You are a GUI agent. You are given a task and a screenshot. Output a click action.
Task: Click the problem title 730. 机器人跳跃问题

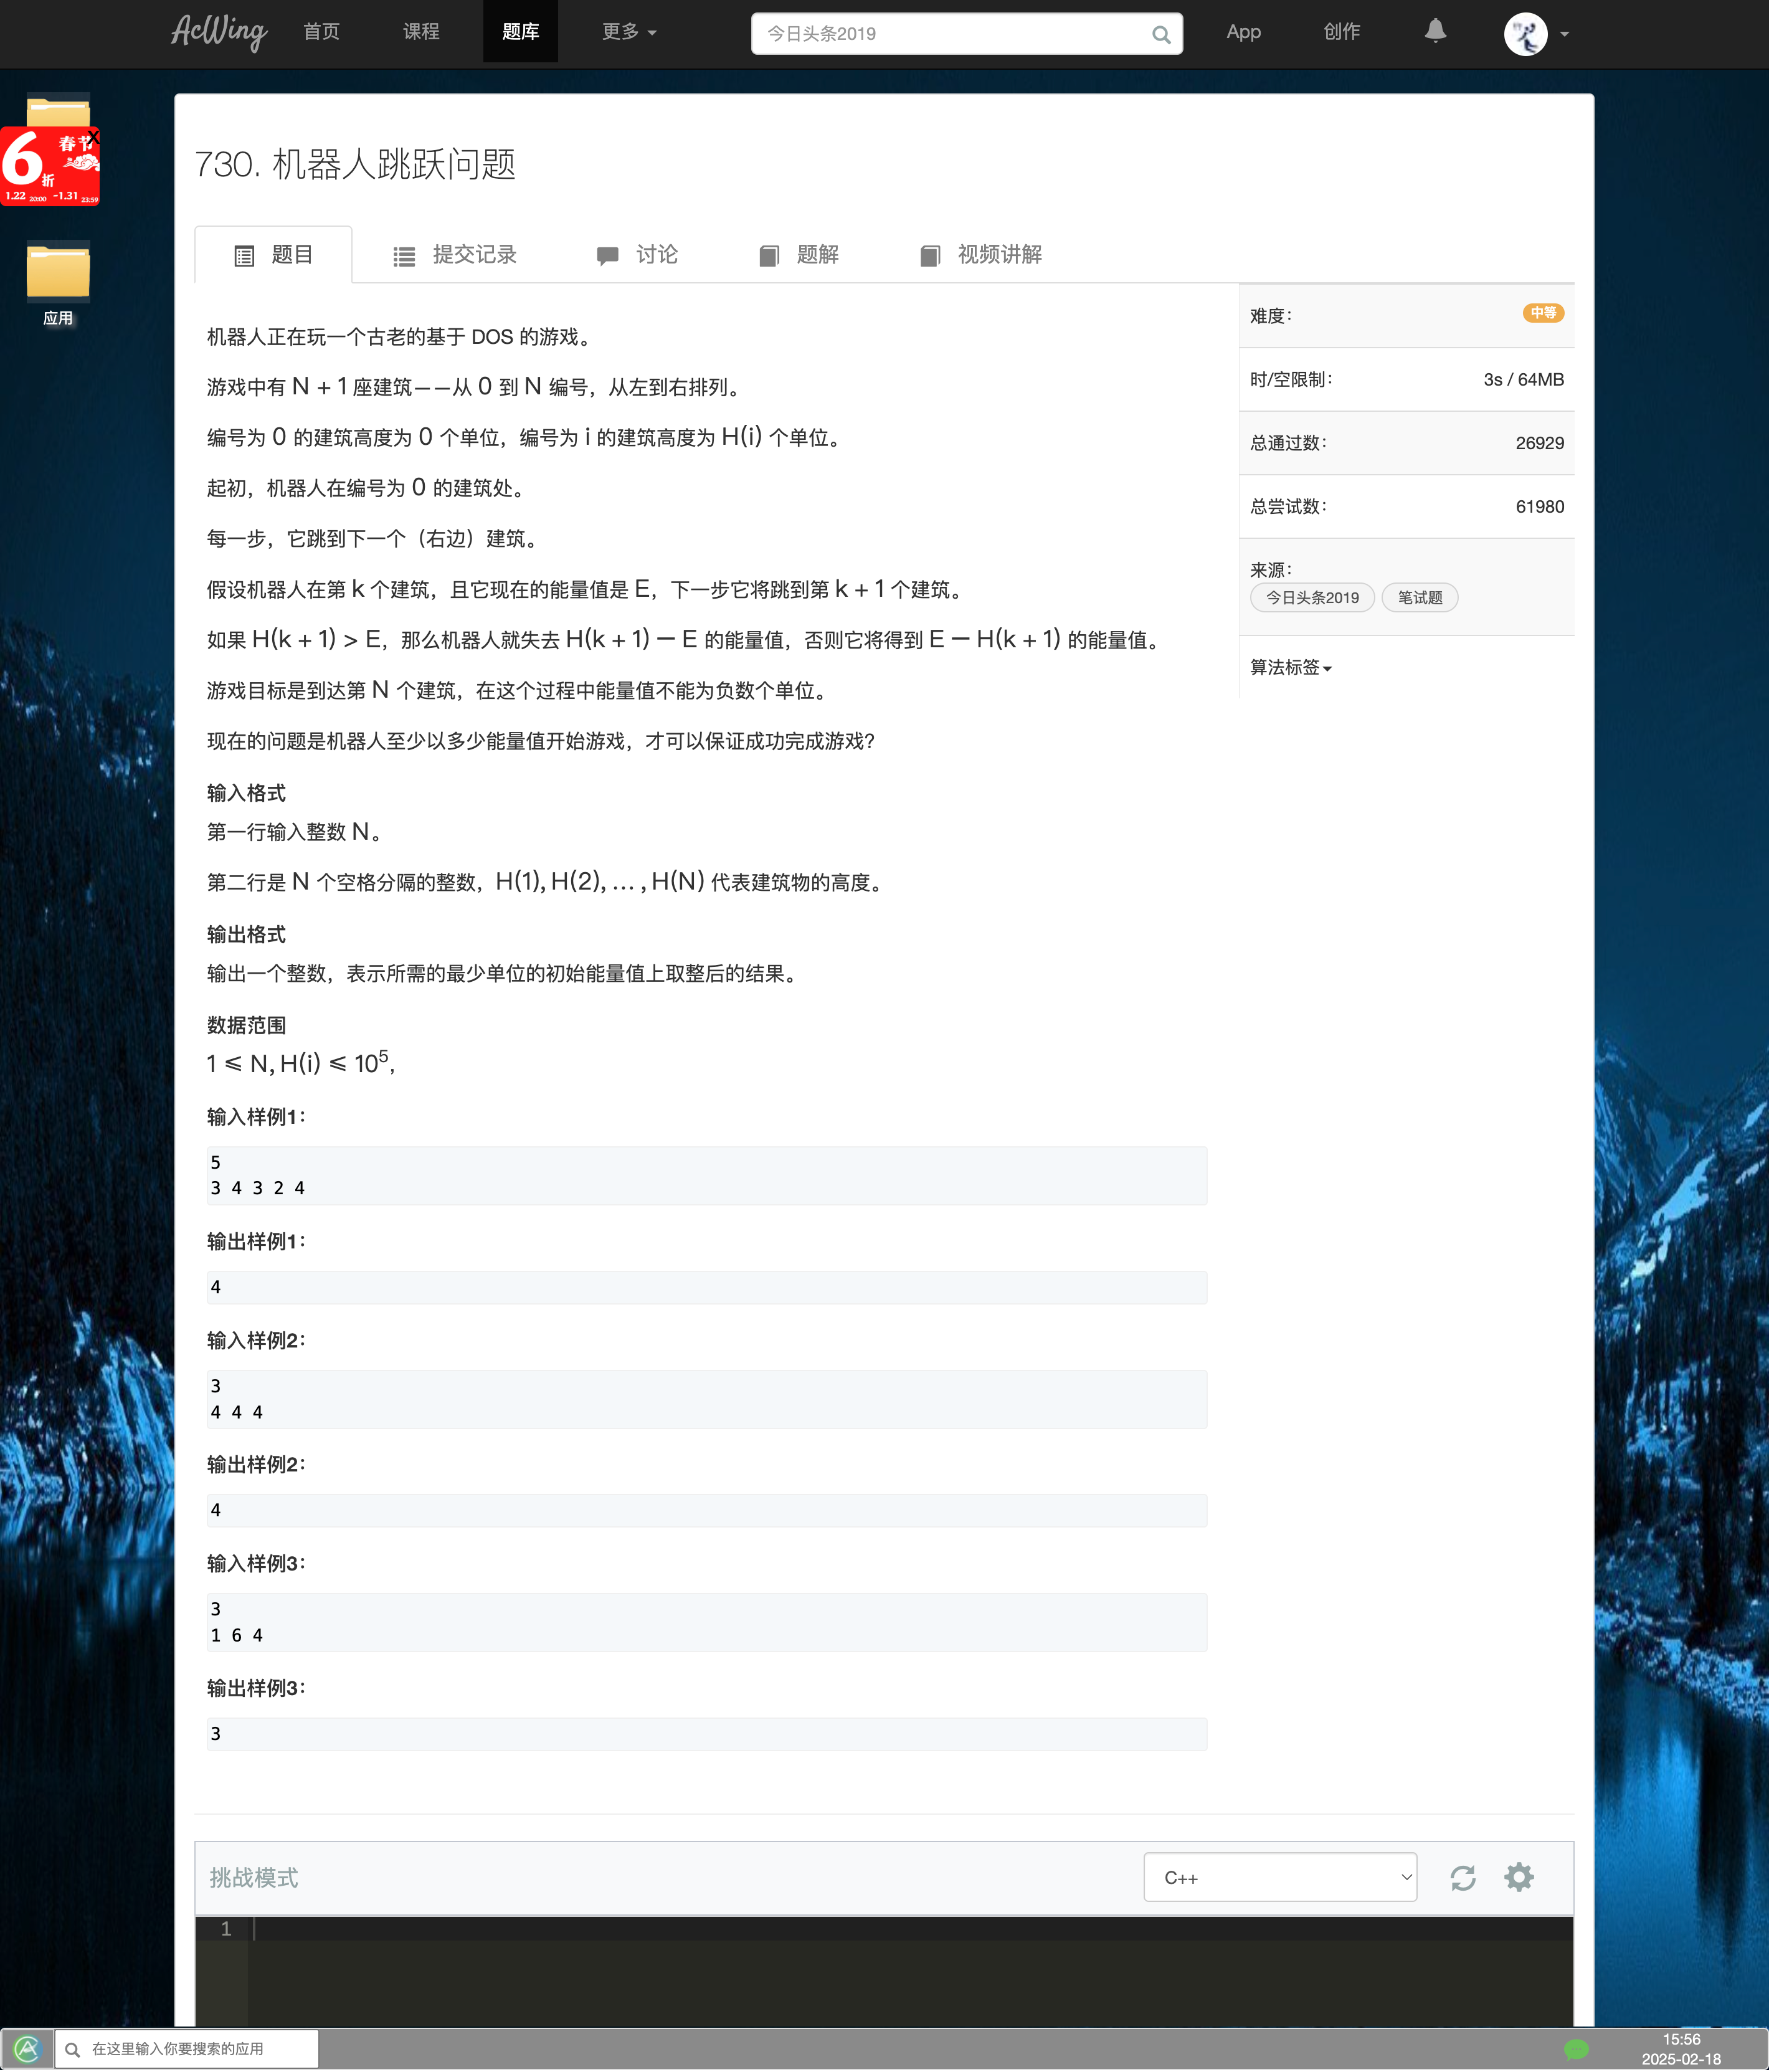[355, 164]
